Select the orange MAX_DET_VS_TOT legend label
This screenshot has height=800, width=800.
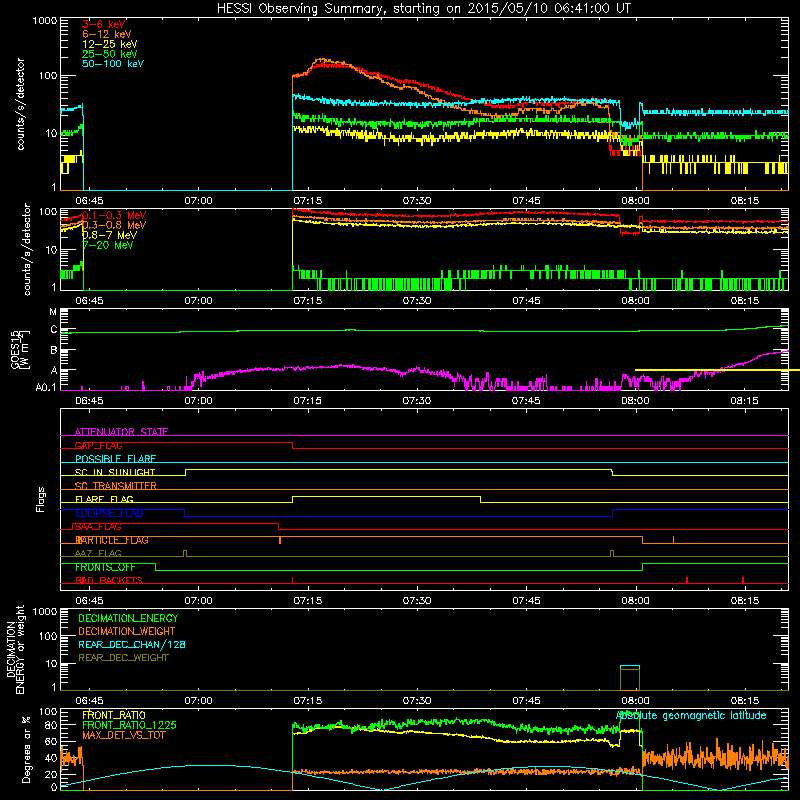[x=124, y=735]
